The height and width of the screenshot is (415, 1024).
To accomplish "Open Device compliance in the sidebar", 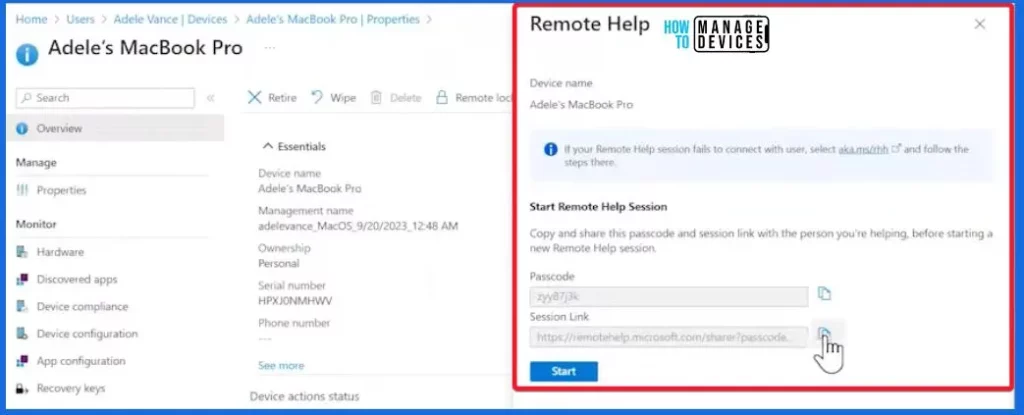I will tap(82, 307).
